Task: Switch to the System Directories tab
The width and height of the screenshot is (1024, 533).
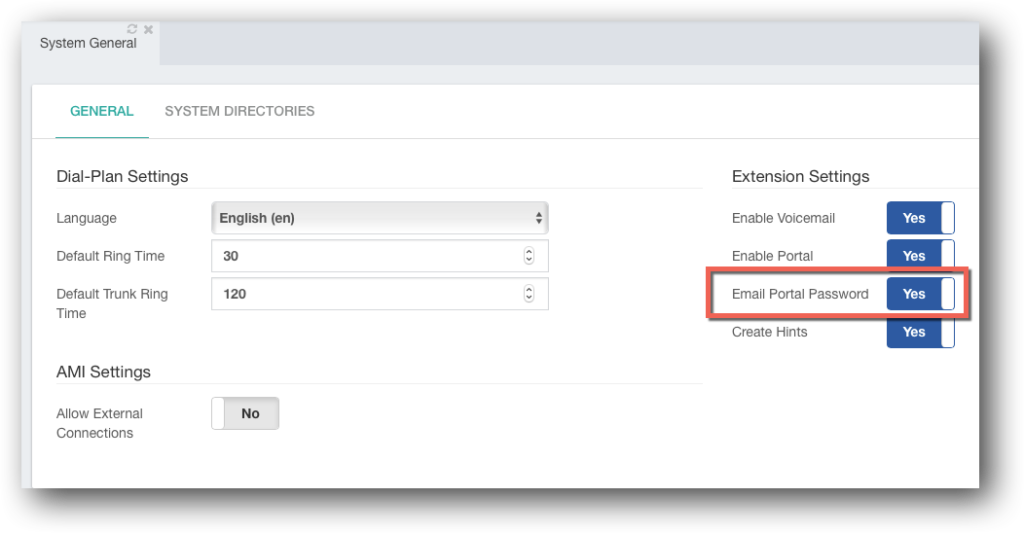Action: pyautogui.click(x=240, y=111)
